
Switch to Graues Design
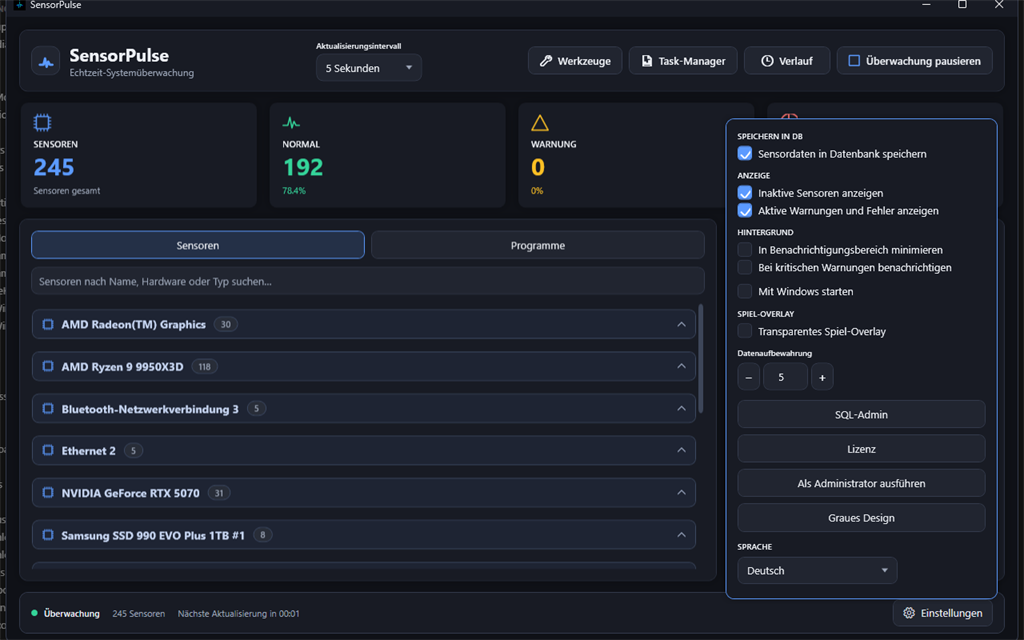coord(861,518)
